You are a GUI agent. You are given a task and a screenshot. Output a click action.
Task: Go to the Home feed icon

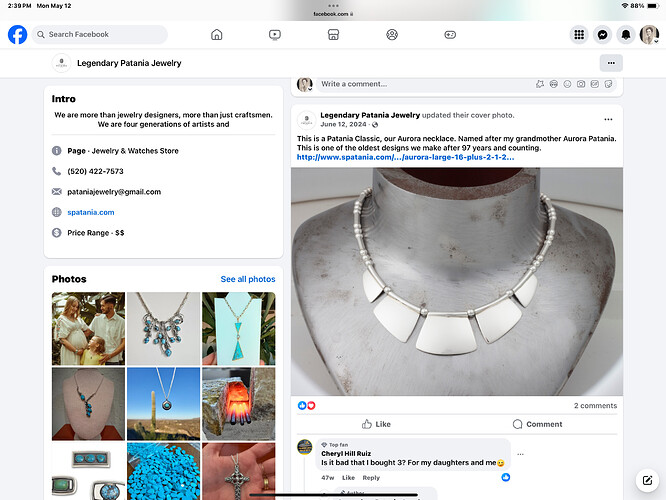217,34
